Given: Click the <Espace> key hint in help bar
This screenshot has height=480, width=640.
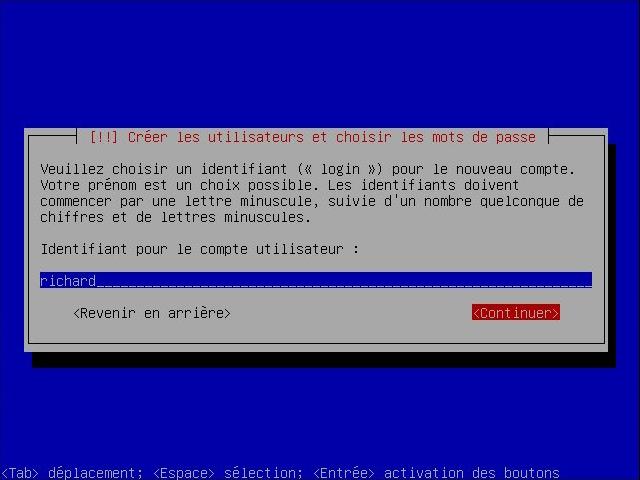Looking at the screenshot, I should coord(184,473).
